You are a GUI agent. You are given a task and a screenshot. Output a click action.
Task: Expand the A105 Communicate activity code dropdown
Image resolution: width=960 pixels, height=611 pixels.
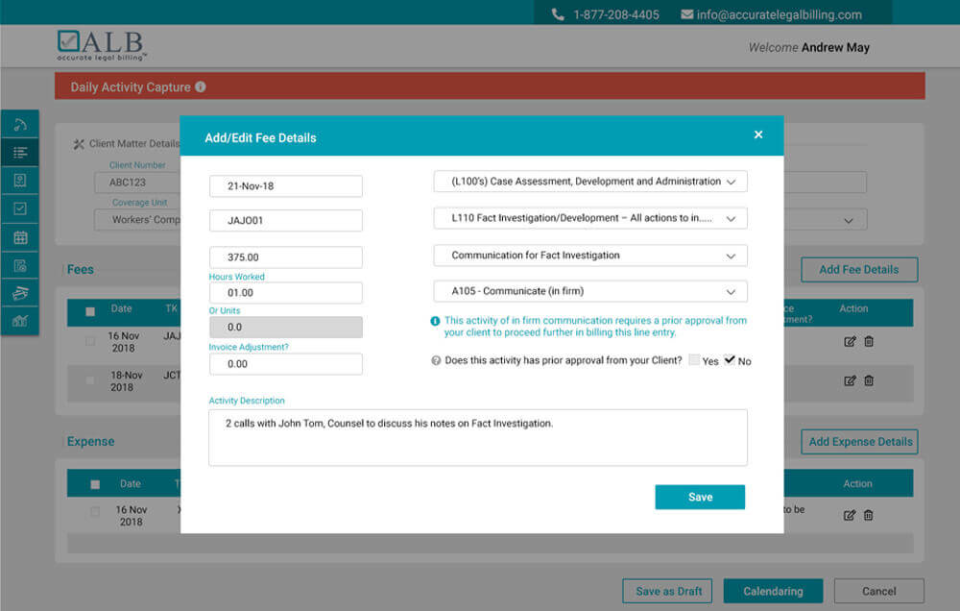click(x=590, y=290)
